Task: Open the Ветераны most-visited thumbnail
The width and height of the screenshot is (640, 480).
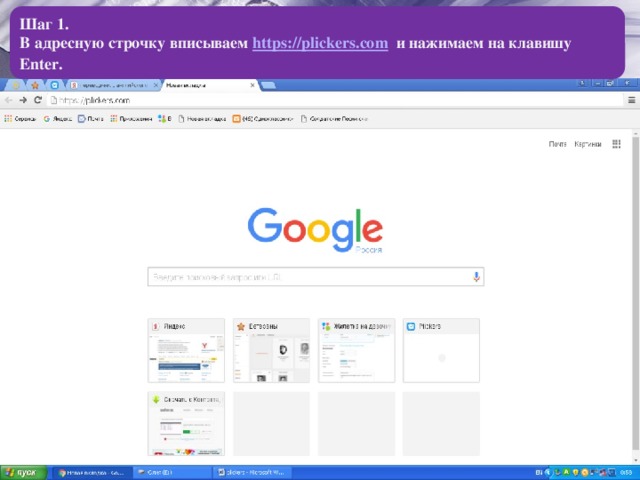Action: pyautogui.click(x=271, y=350)
